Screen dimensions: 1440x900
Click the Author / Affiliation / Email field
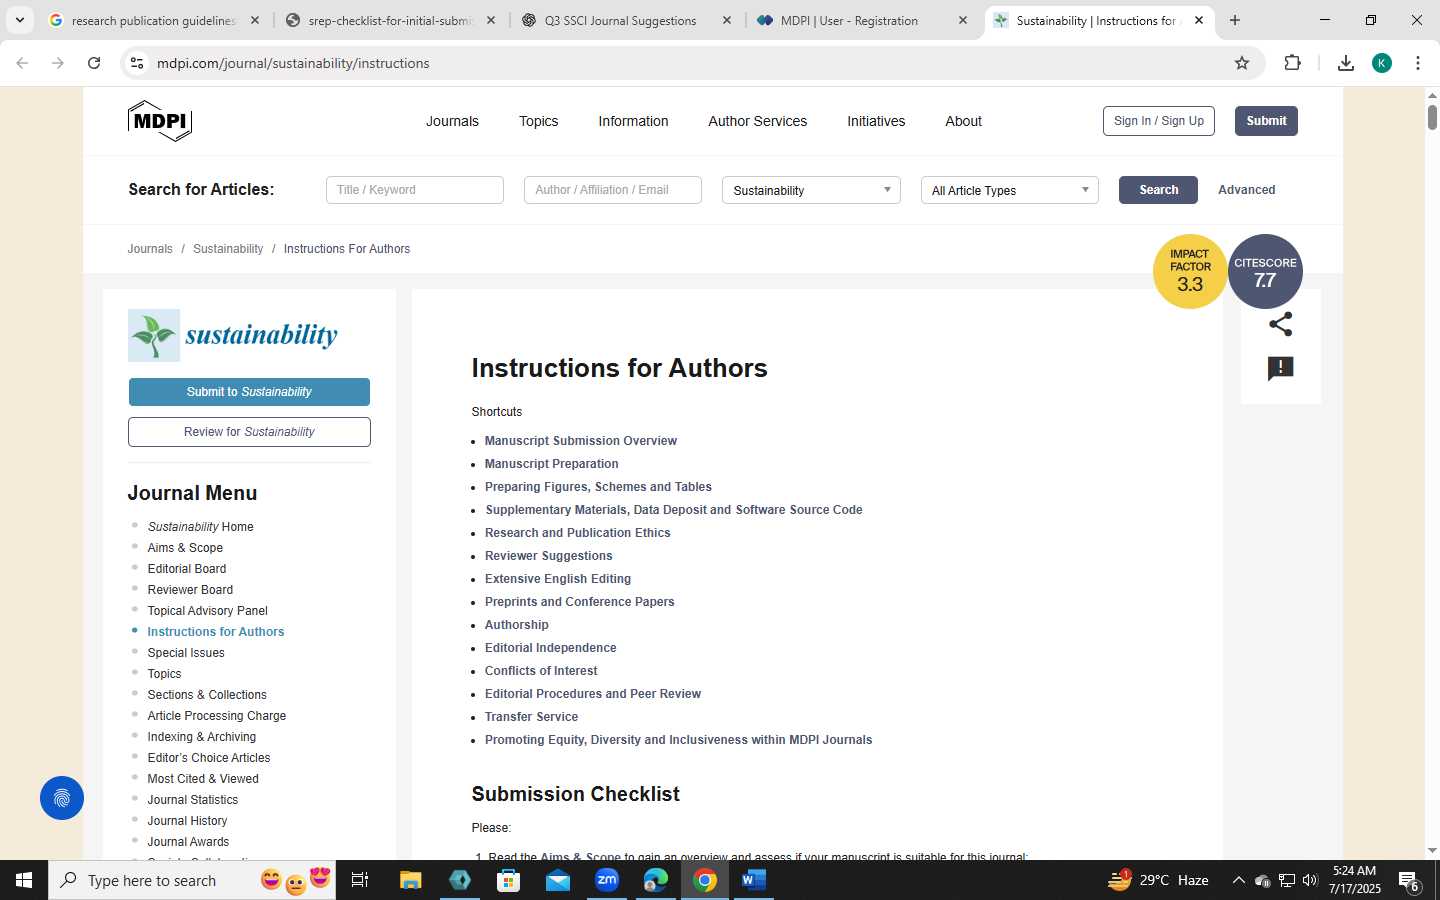pyautogui.click(x=612, y=190)
